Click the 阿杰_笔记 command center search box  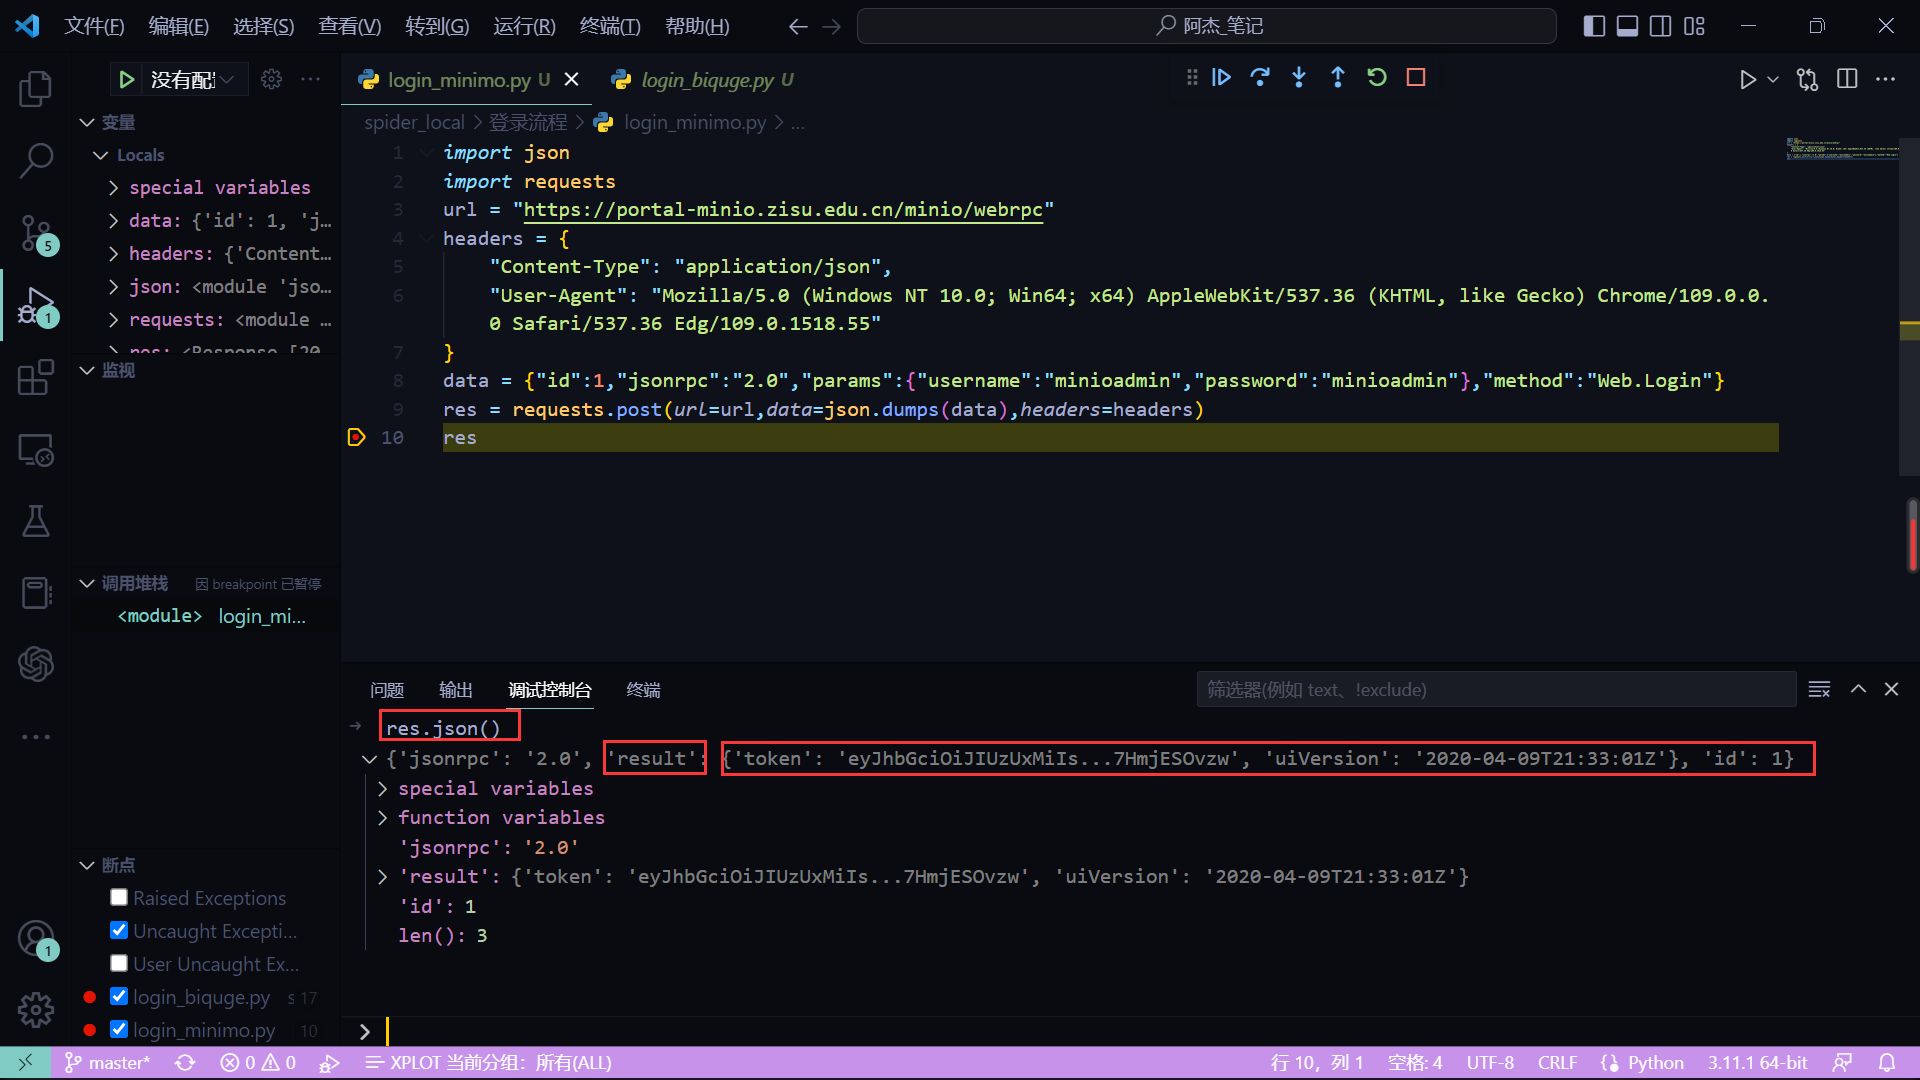click(x=1207, y=26)
